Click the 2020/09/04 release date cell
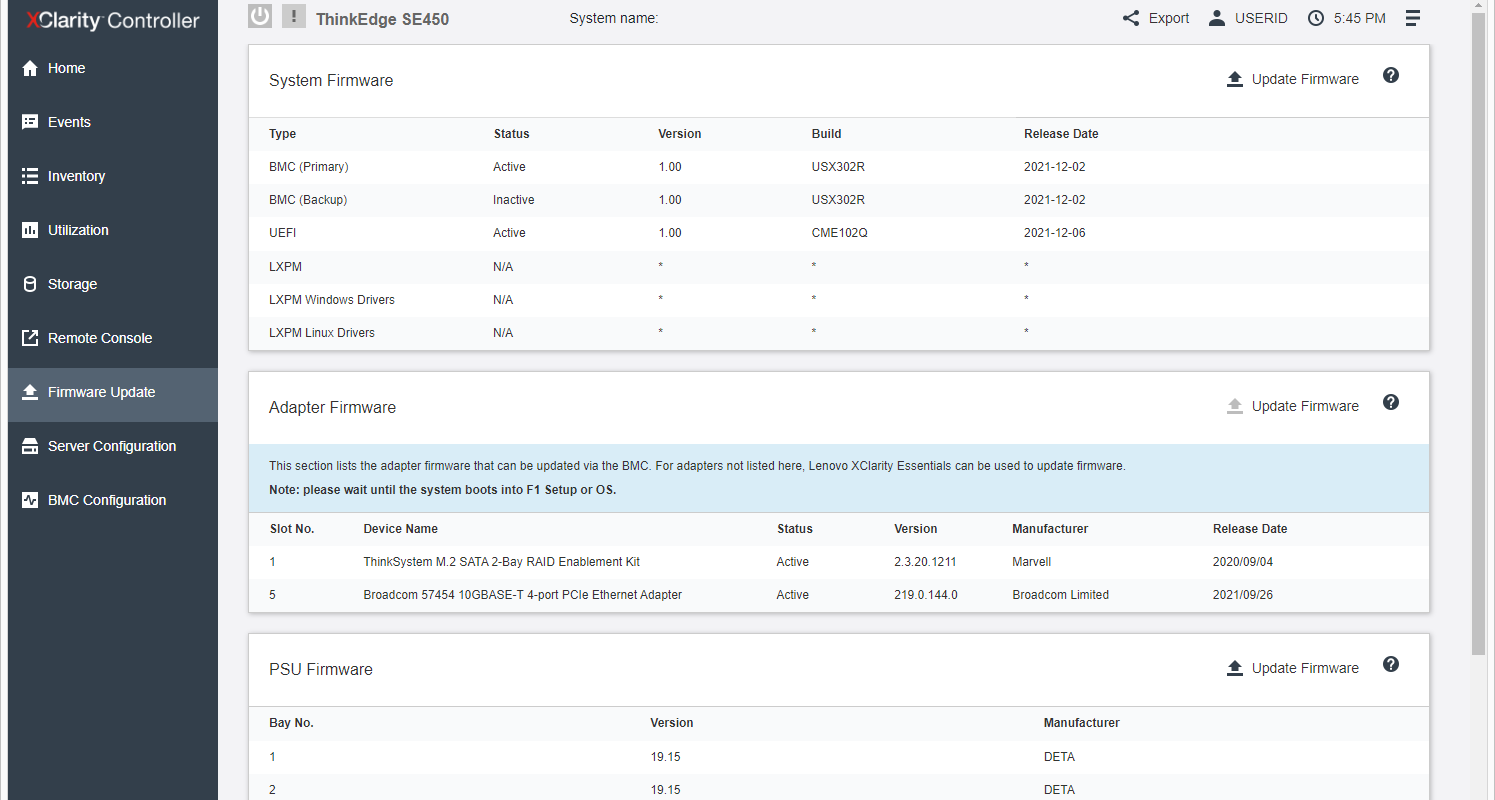 tap(1243, 562)
